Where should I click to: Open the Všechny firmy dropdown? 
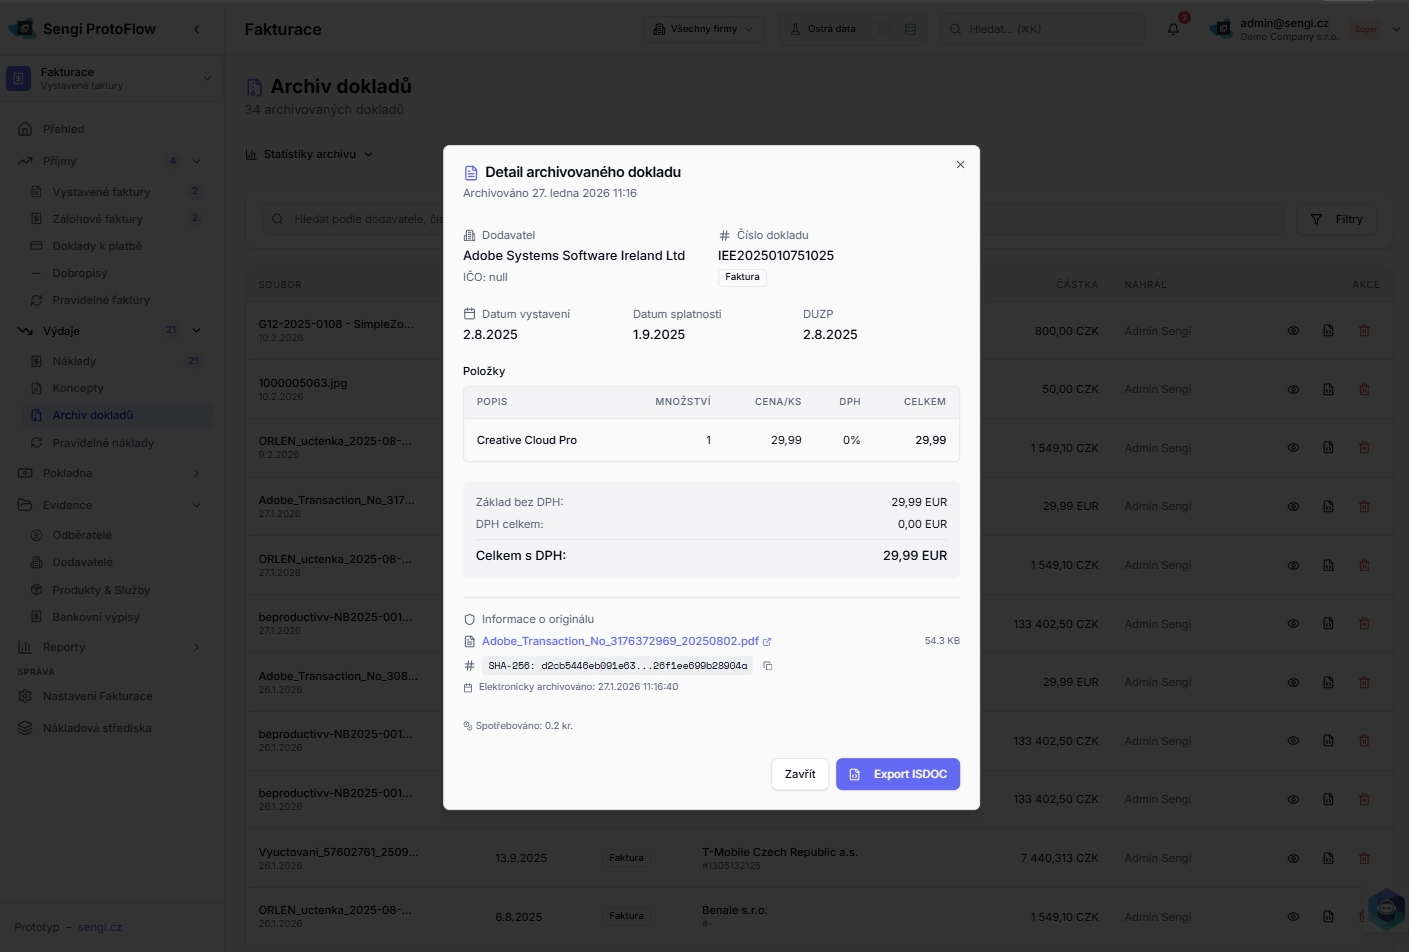point(703,29)
